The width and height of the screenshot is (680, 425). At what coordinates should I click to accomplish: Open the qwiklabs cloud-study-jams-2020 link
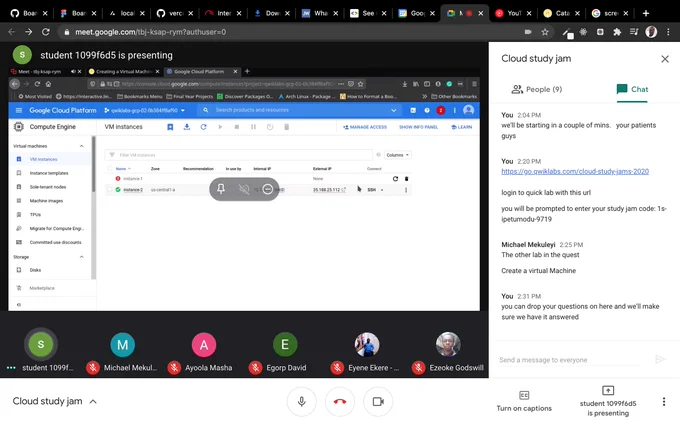[x=575, y=171]
